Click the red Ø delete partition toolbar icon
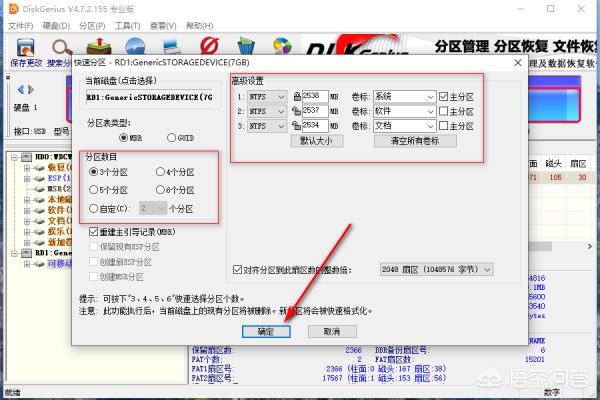Image resolution: width=600 pixels, height=400 pixels. 210,45
